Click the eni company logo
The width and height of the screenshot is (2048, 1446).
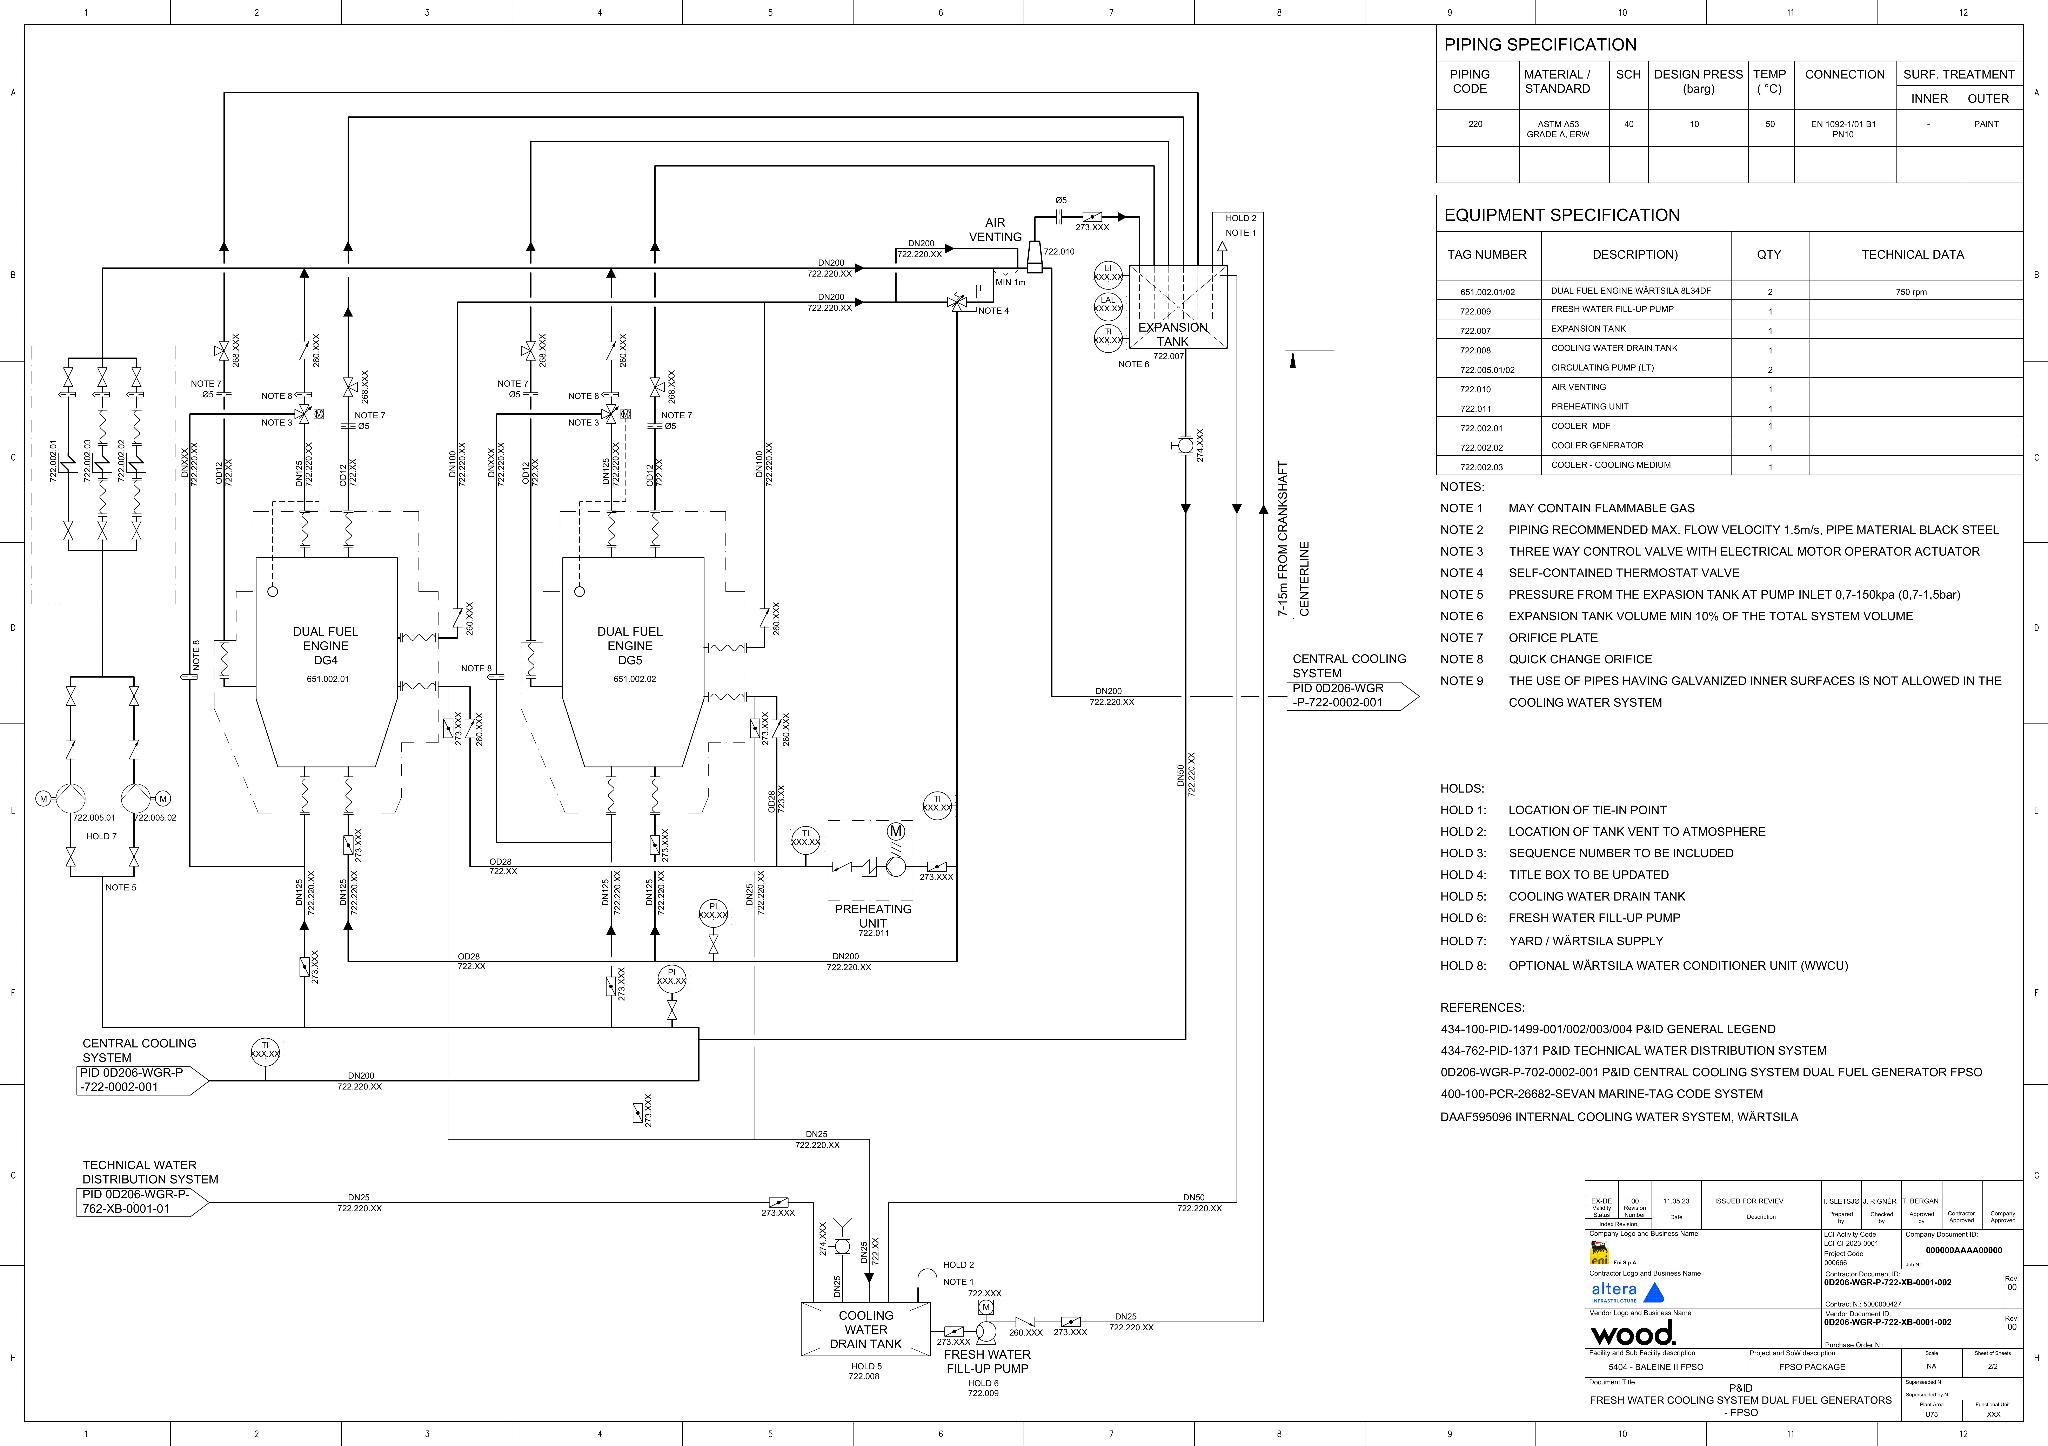tap(1599, 1254)
